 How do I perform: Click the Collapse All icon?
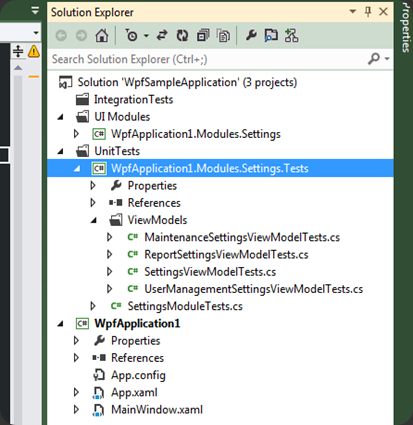point(203,35)
